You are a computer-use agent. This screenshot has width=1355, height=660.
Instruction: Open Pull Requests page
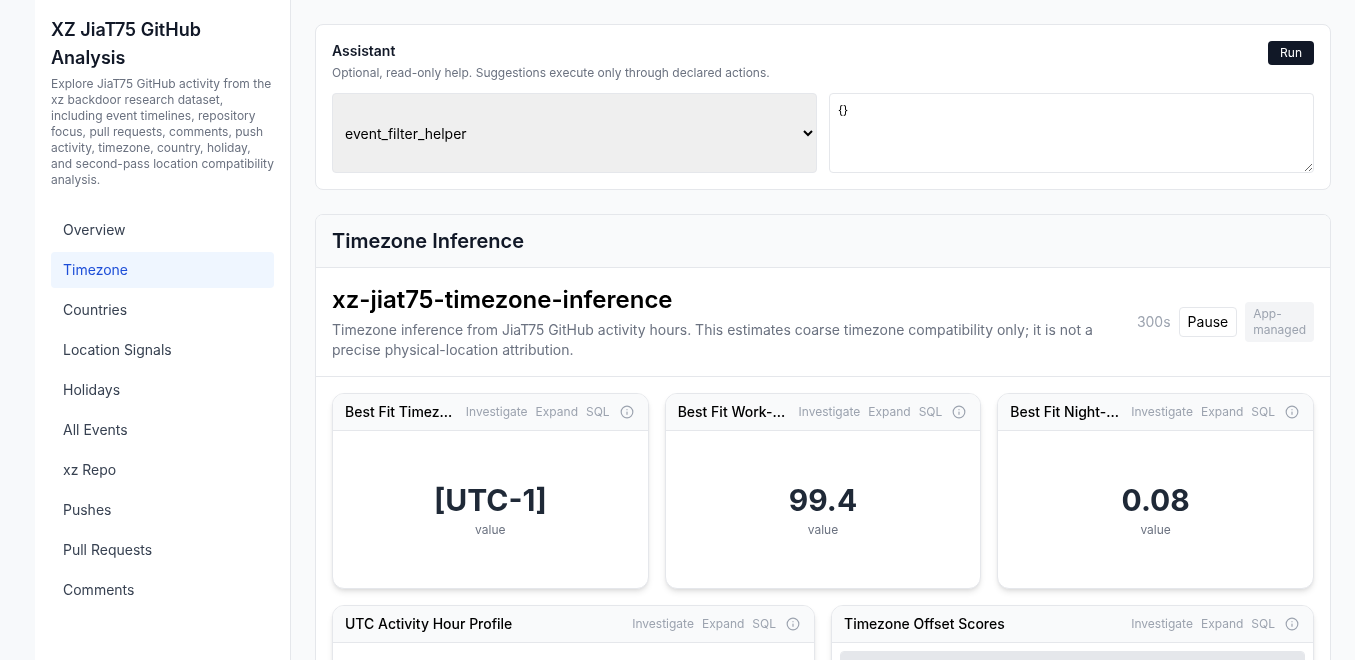[162, 550]
